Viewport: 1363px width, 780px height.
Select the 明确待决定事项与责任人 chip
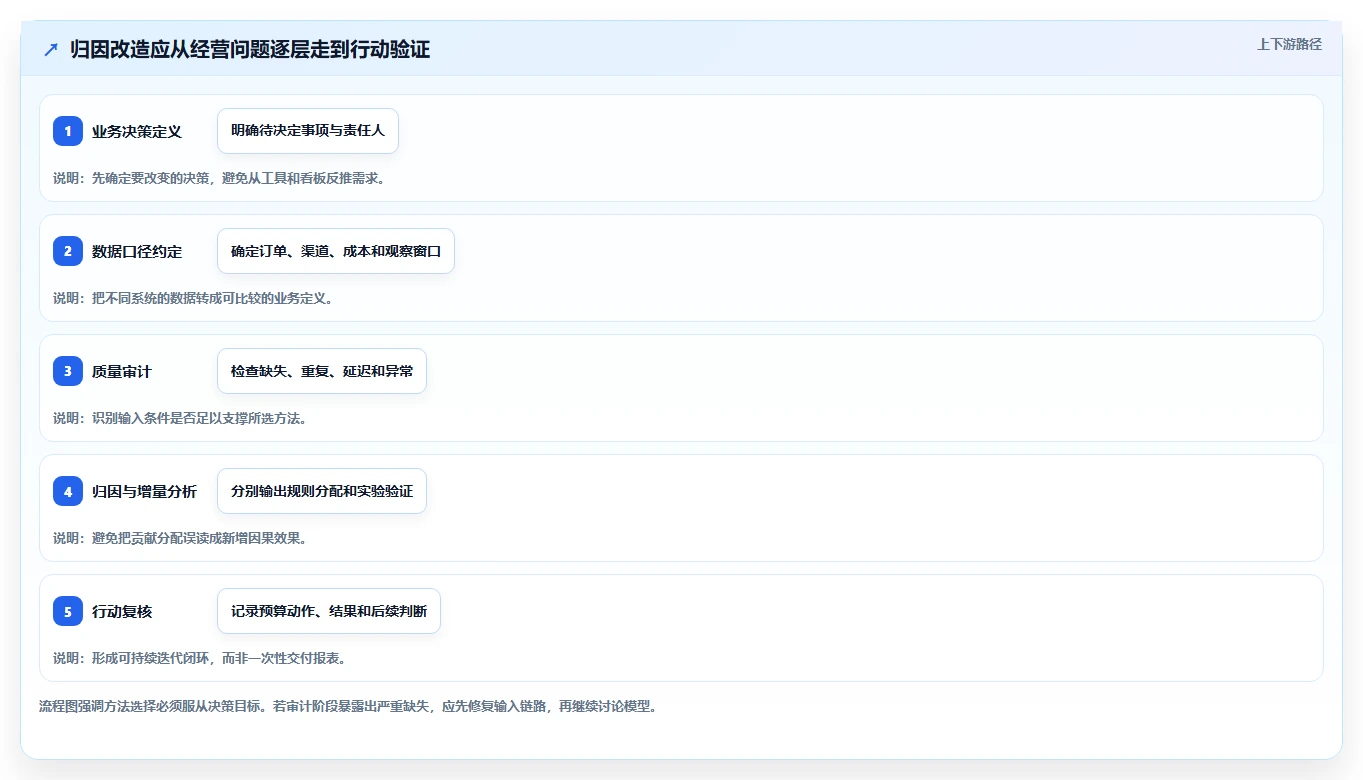(308, 131)
